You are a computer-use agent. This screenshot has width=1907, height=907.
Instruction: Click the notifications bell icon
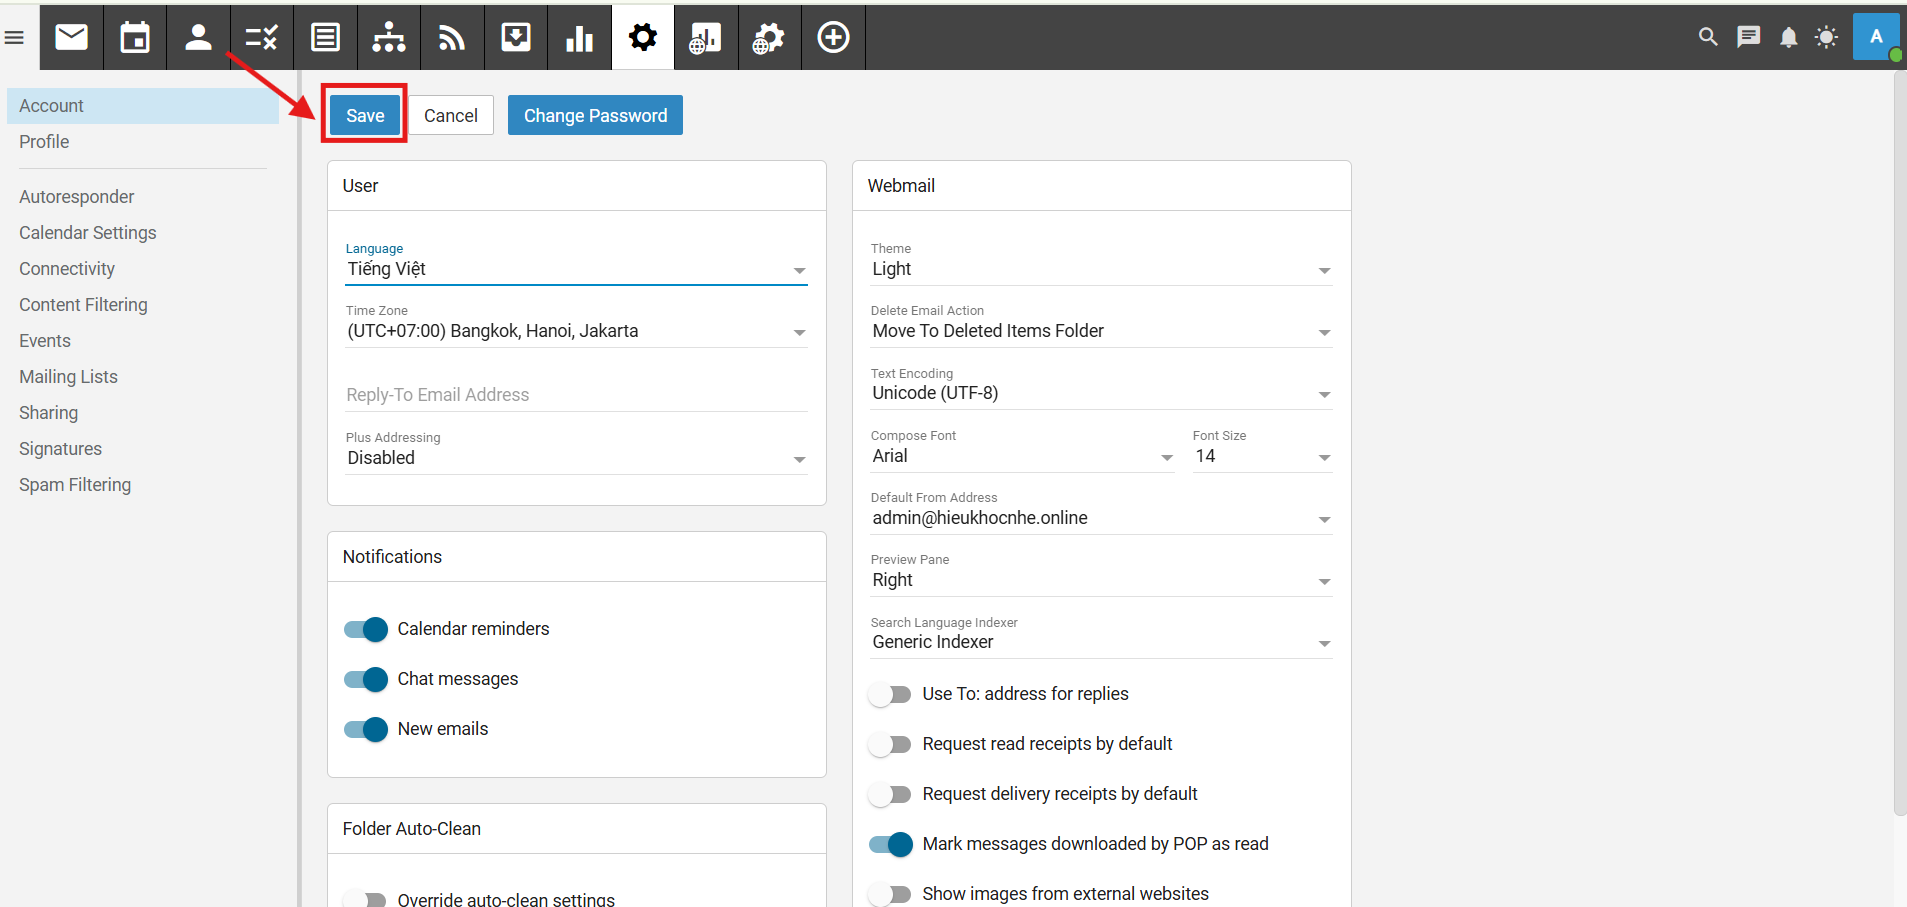[1788, 37]
